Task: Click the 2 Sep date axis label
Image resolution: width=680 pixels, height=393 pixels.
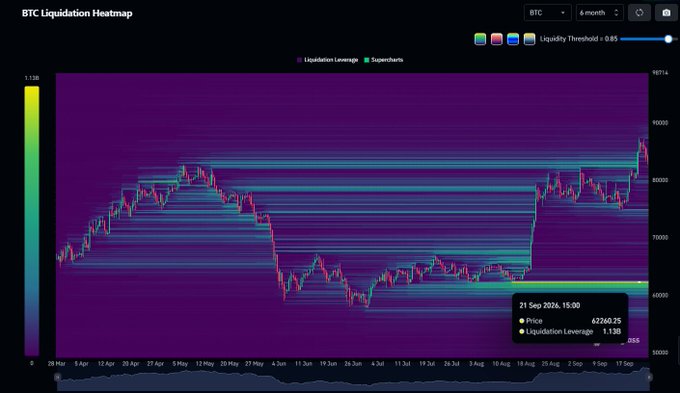Action: pyautogui.click(x=575, y=364)
